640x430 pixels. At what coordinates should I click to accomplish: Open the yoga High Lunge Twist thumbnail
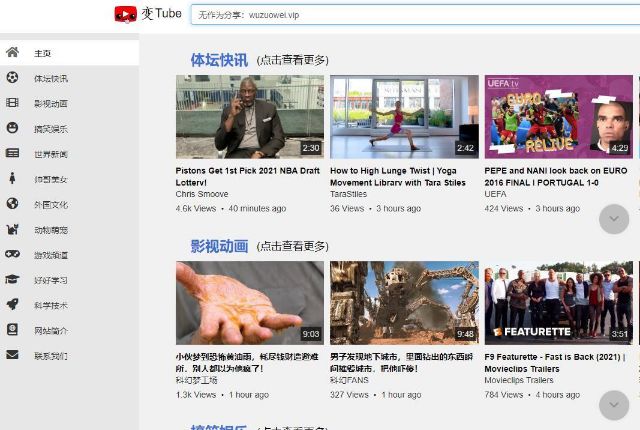point(404,117)
